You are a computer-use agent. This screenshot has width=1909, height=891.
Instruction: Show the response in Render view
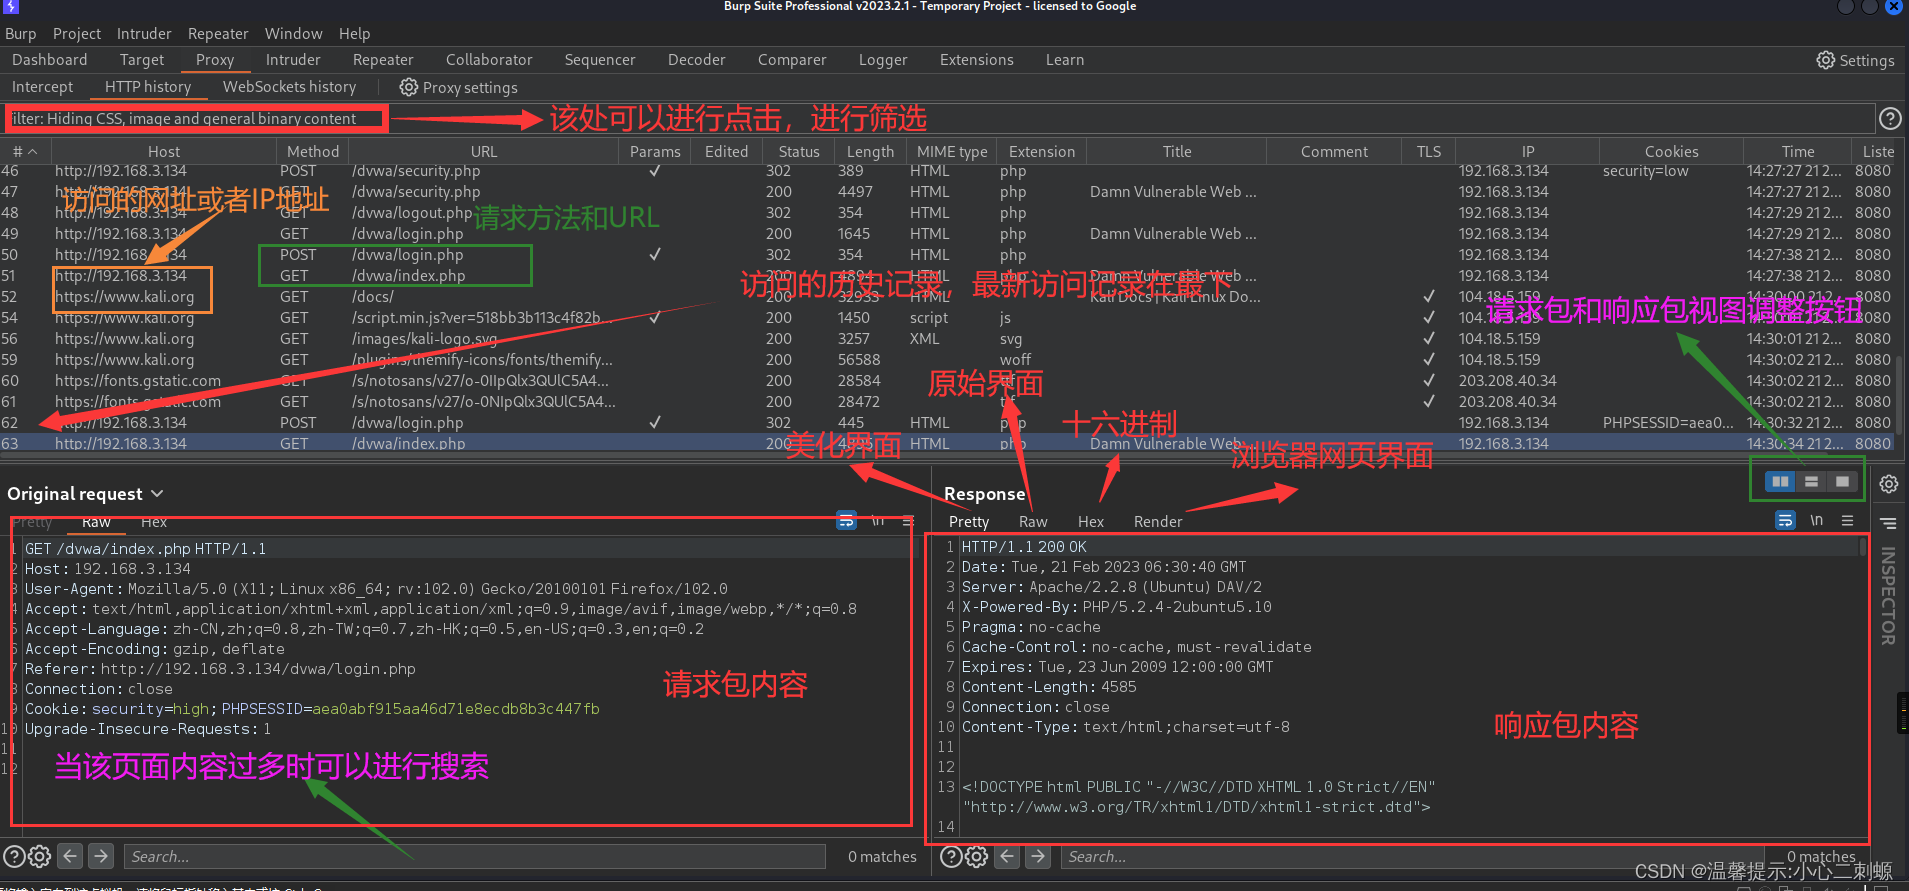pos(1158,522)
